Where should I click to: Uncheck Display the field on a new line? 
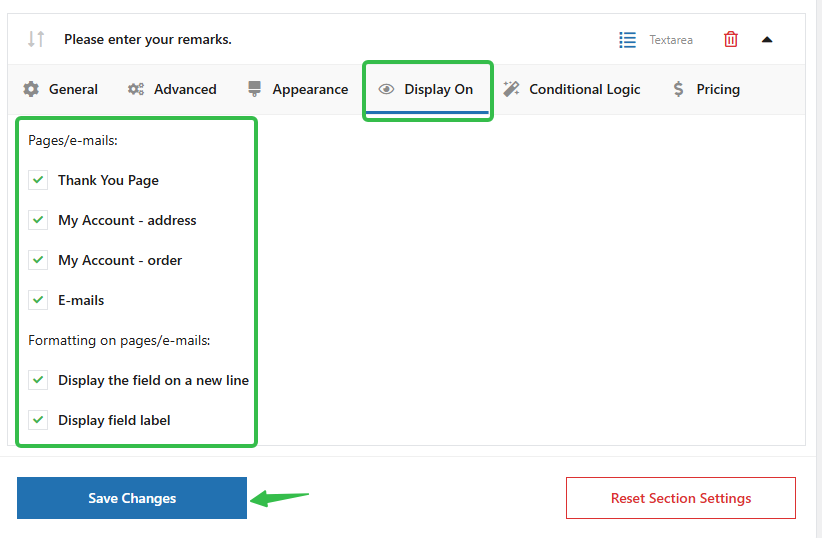pyautogui.click(x=38, y=380)
